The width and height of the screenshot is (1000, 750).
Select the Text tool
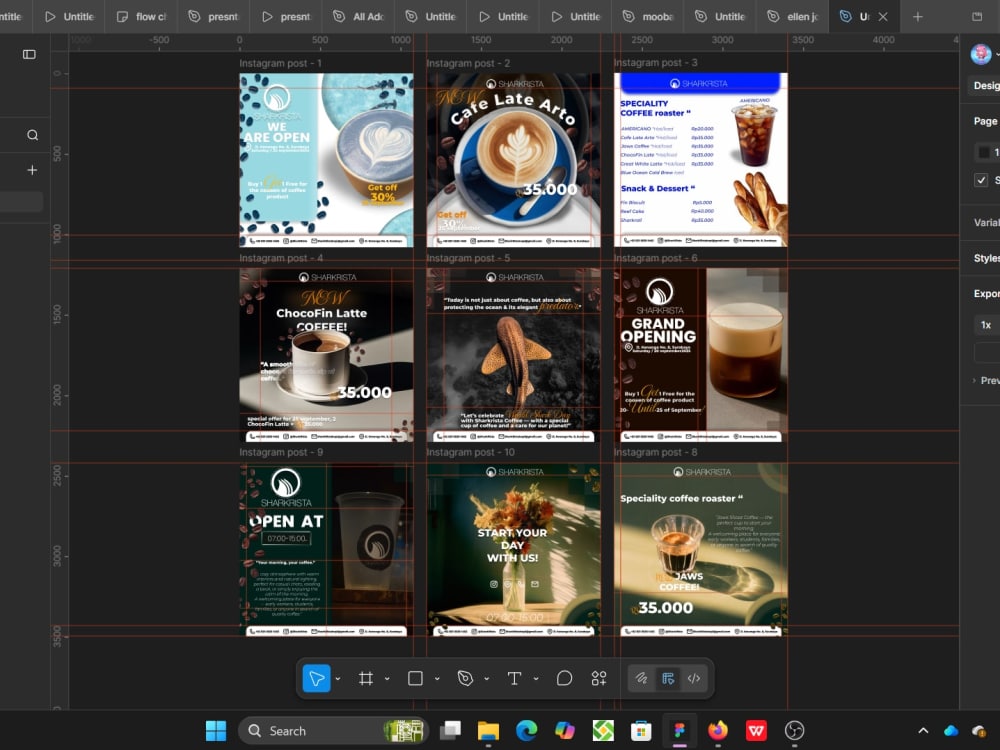tap(514, 679)
